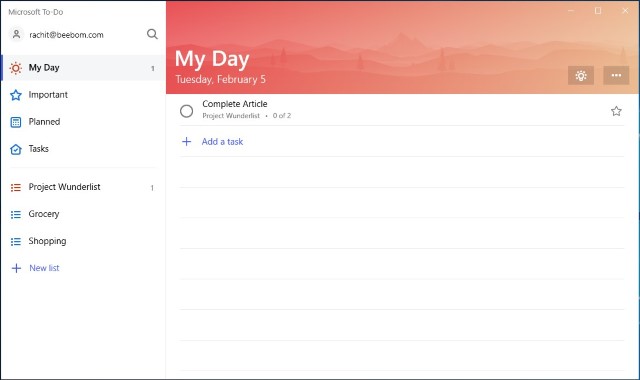Mark Complete Article task as completed

click(186, 111)
